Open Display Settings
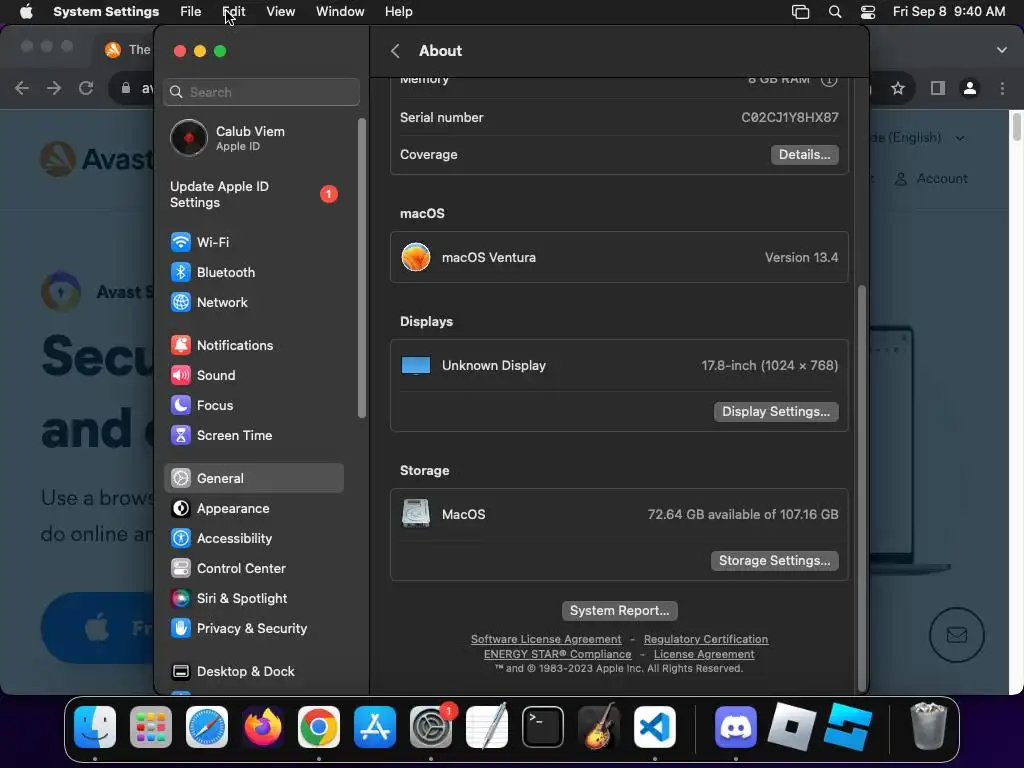This screenshot has height=768, width=1024. point(776,411)
